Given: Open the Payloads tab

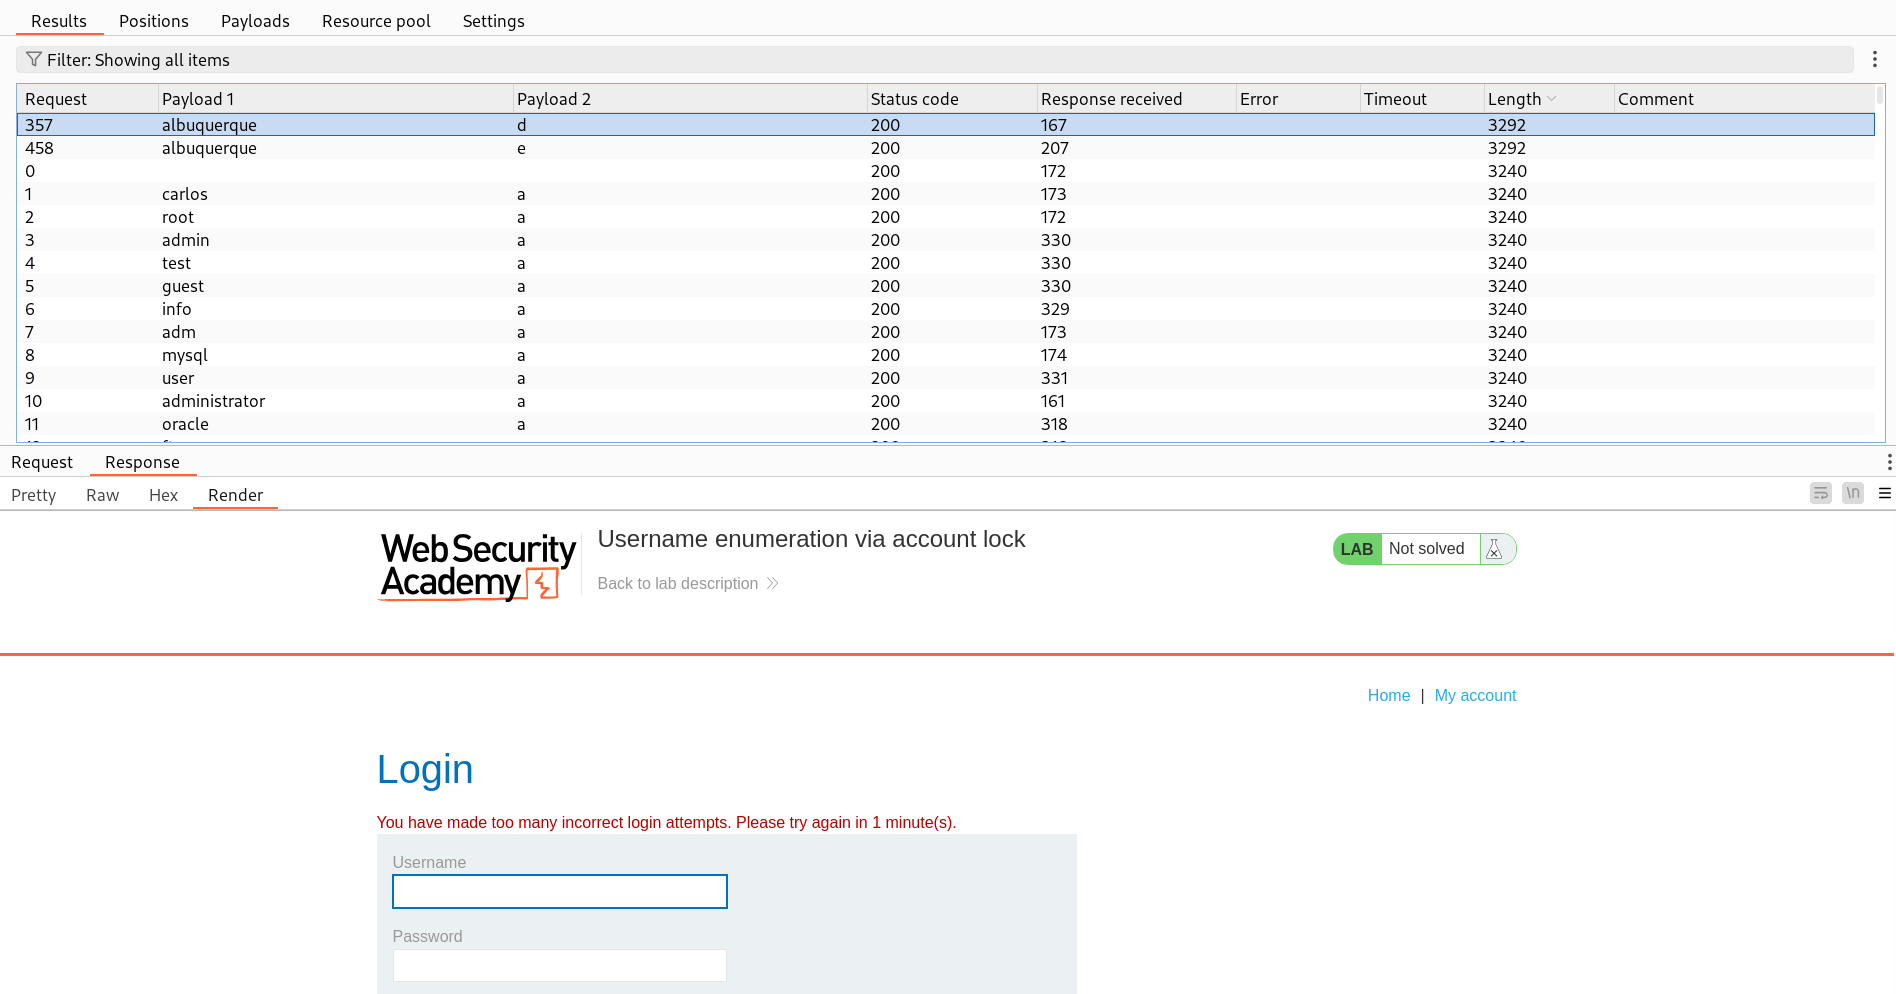Looking at the screenshot, I should click(255, 20).
